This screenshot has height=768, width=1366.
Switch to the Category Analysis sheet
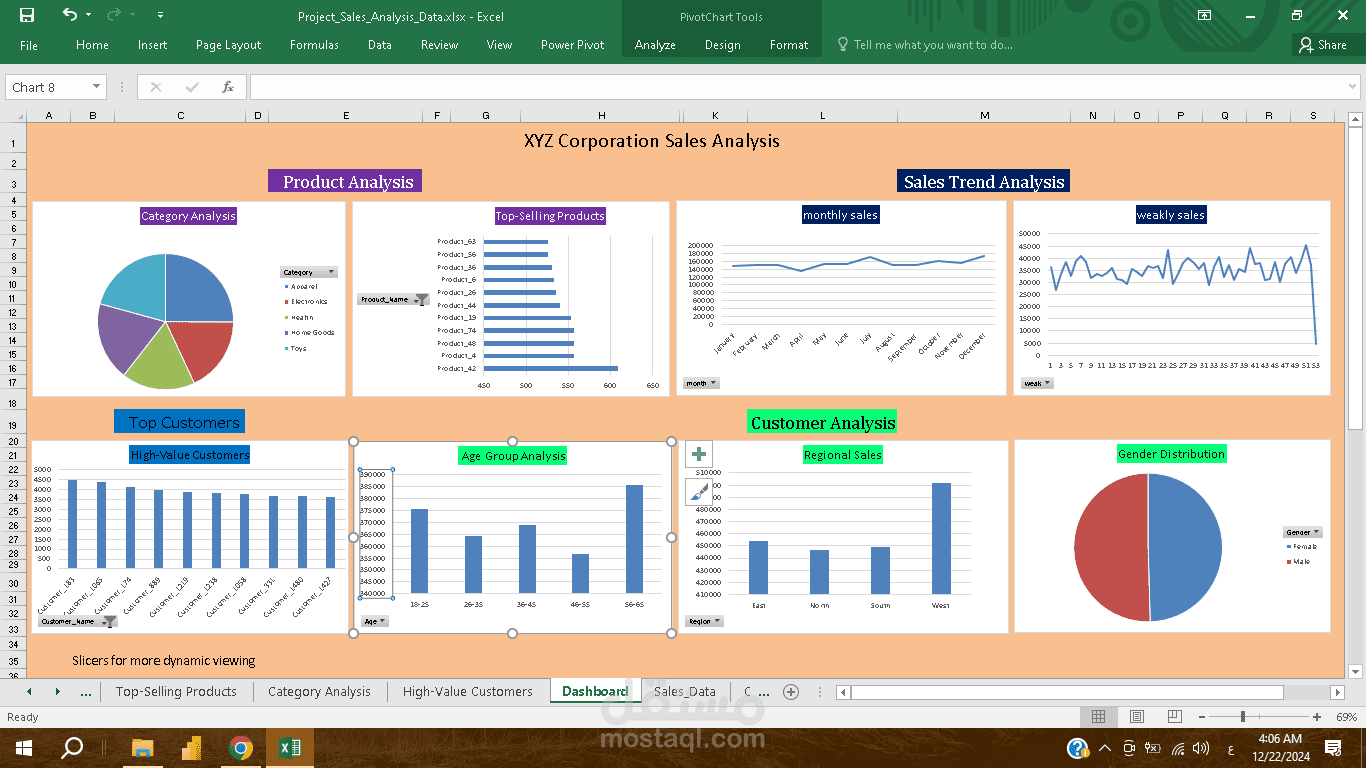[319, 691]
